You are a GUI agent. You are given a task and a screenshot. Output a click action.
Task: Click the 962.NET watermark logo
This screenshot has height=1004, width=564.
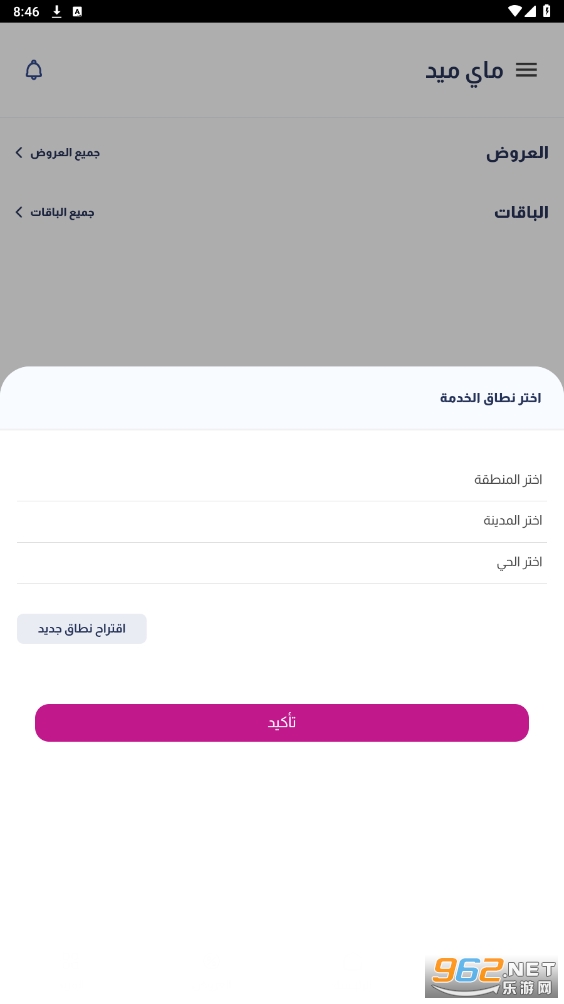(x=492, y=976)
